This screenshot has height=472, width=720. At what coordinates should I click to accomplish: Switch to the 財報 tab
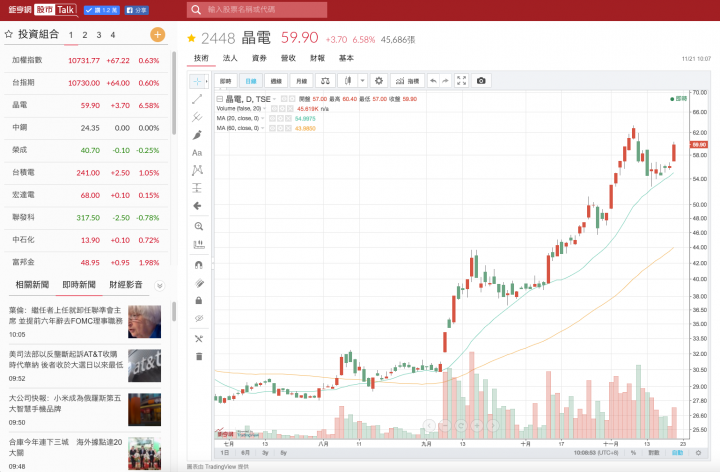[x=317, y=58]
